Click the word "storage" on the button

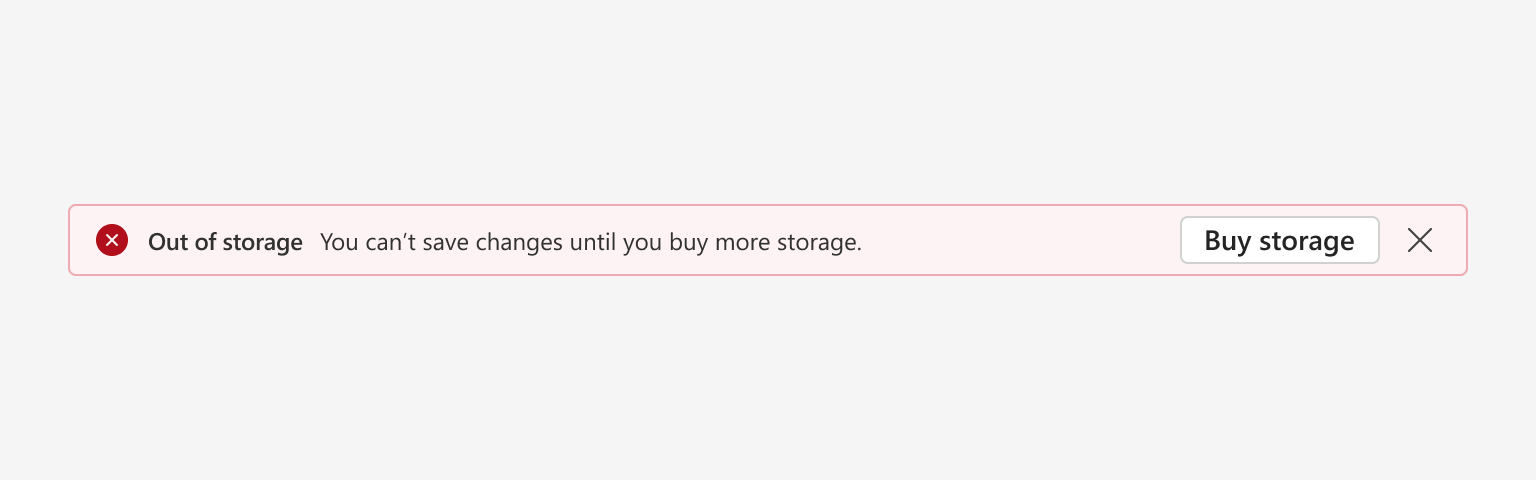click(1305, 242)
